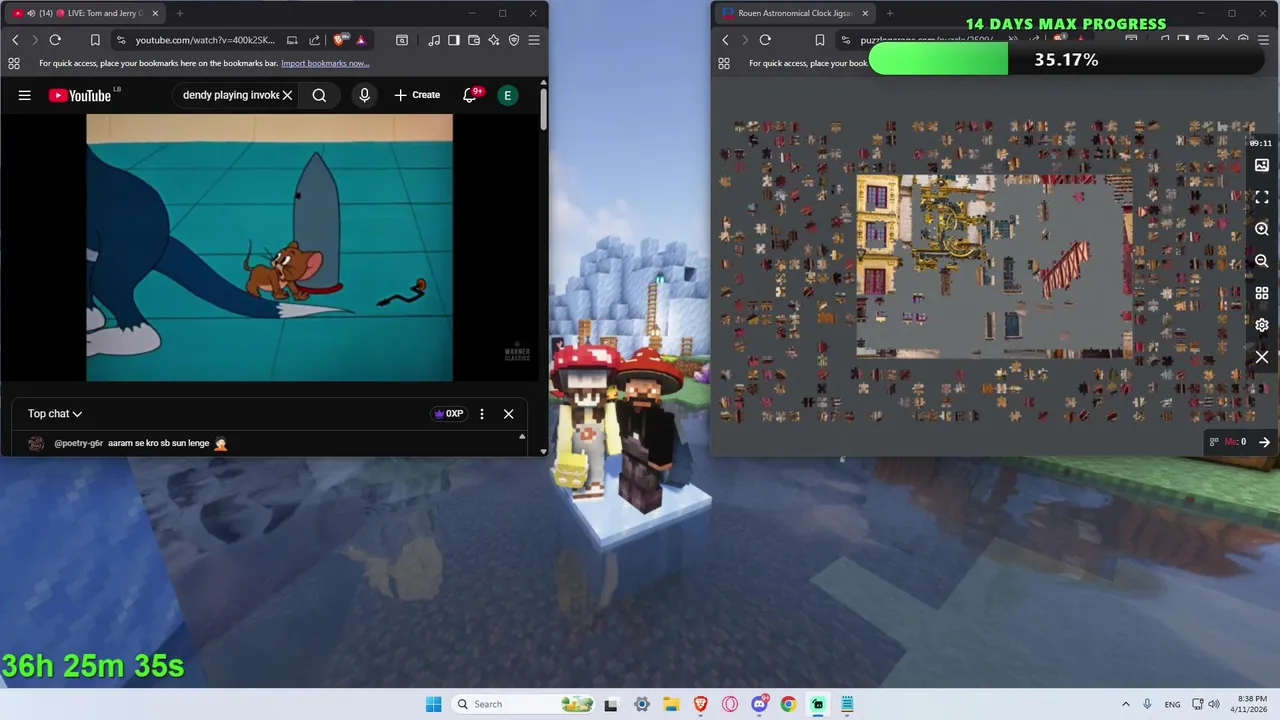Open Discord from taskbar
The height and width of the screenshot is (720, 1280).
(x=759, y=704)
